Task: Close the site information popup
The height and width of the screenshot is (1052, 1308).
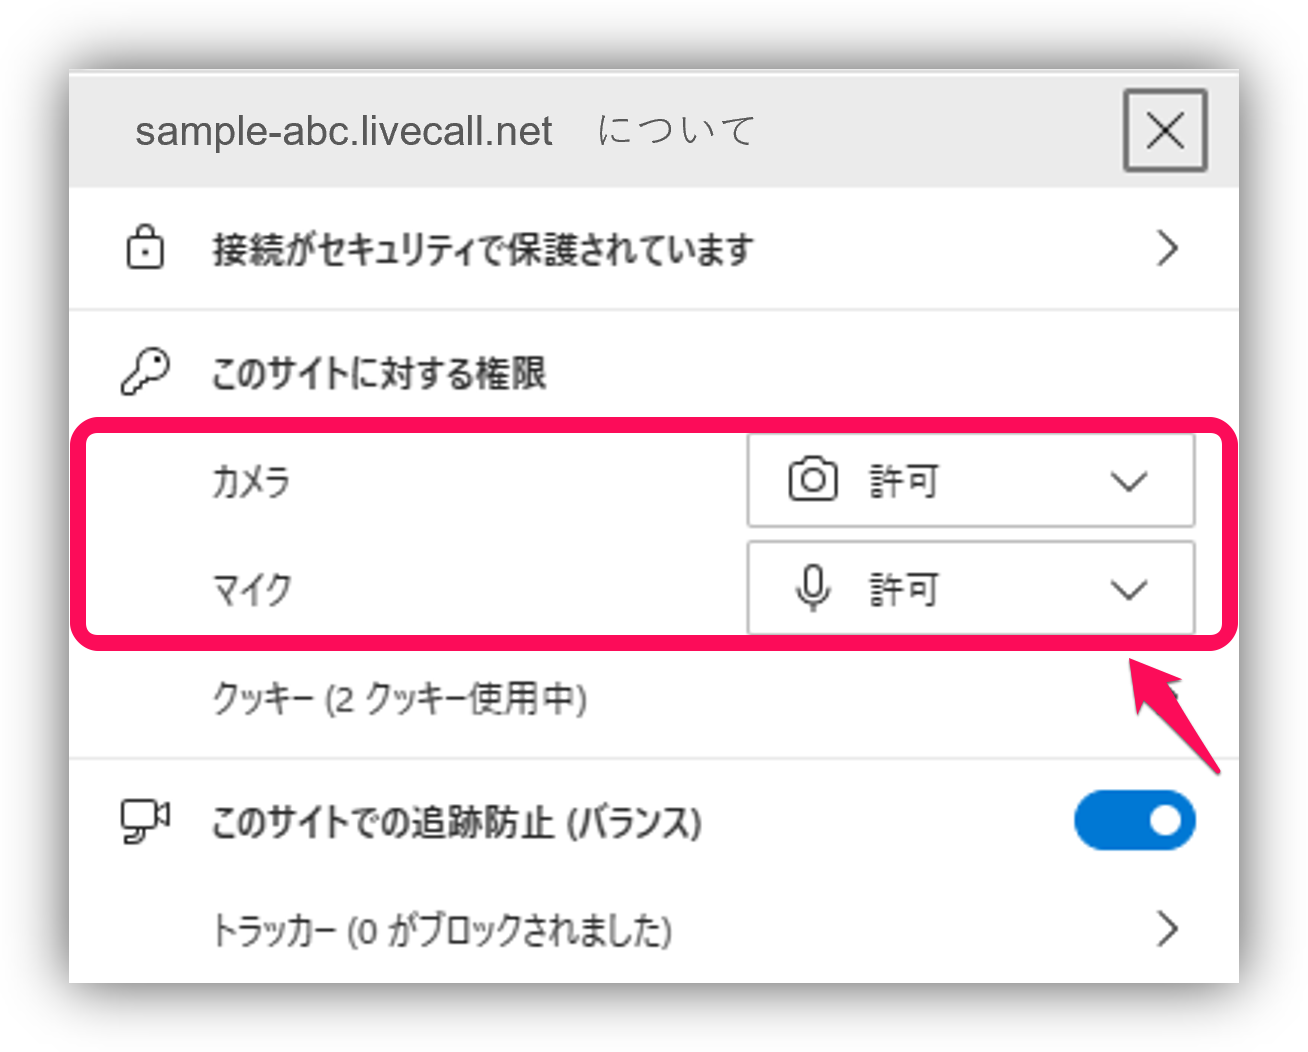Action: 1164,131
